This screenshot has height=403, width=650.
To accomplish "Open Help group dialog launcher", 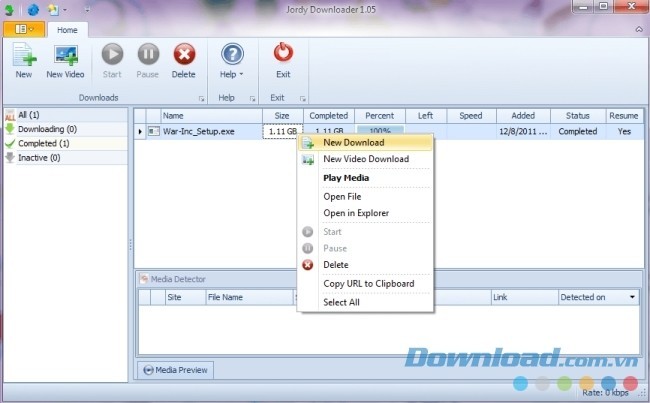I will [x=252, y=99].
